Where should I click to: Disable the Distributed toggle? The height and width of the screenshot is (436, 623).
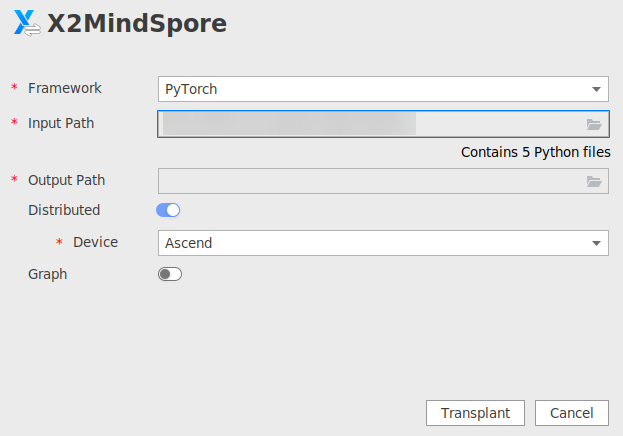168,210
